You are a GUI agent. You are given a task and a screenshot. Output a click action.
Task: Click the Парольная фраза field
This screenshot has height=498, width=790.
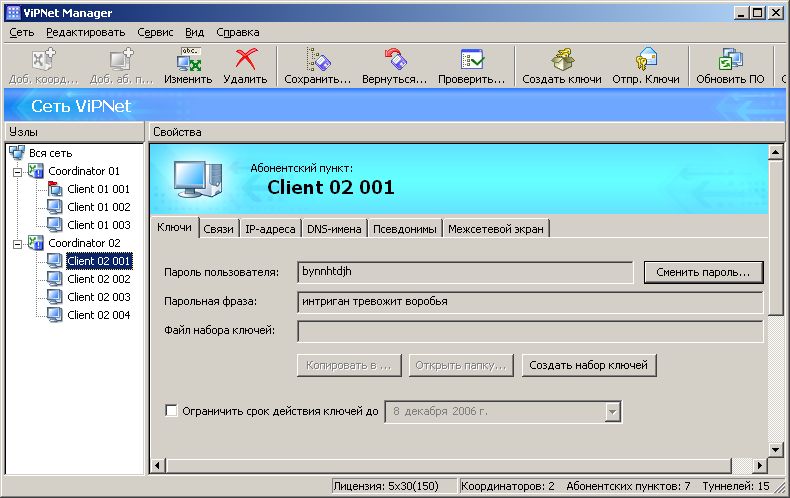pyautogui.click(x=530, y=302)
